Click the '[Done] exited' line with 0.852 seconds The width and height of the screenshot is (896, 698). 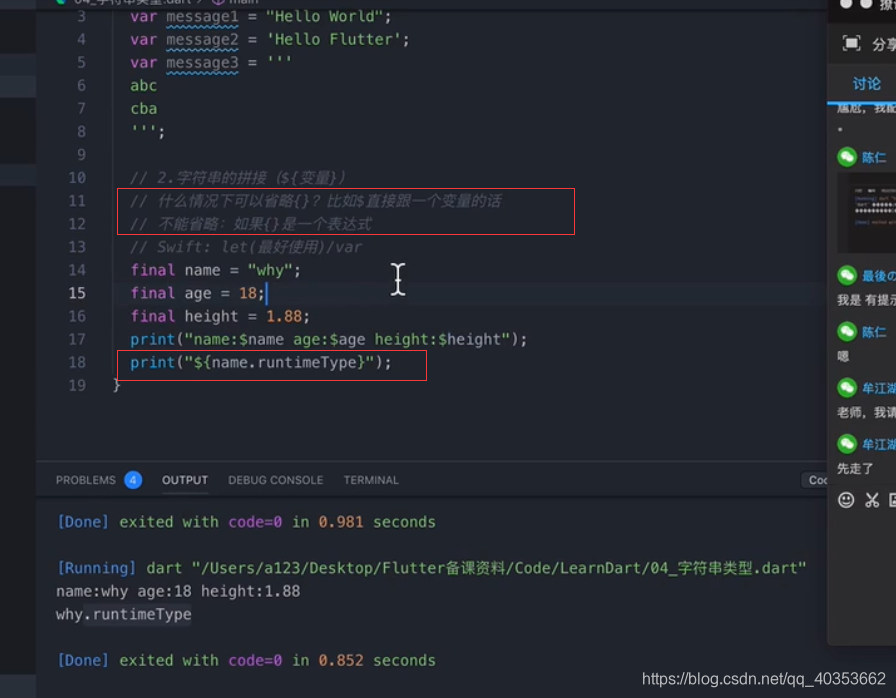pyautogui.click(x=246, y=660)
